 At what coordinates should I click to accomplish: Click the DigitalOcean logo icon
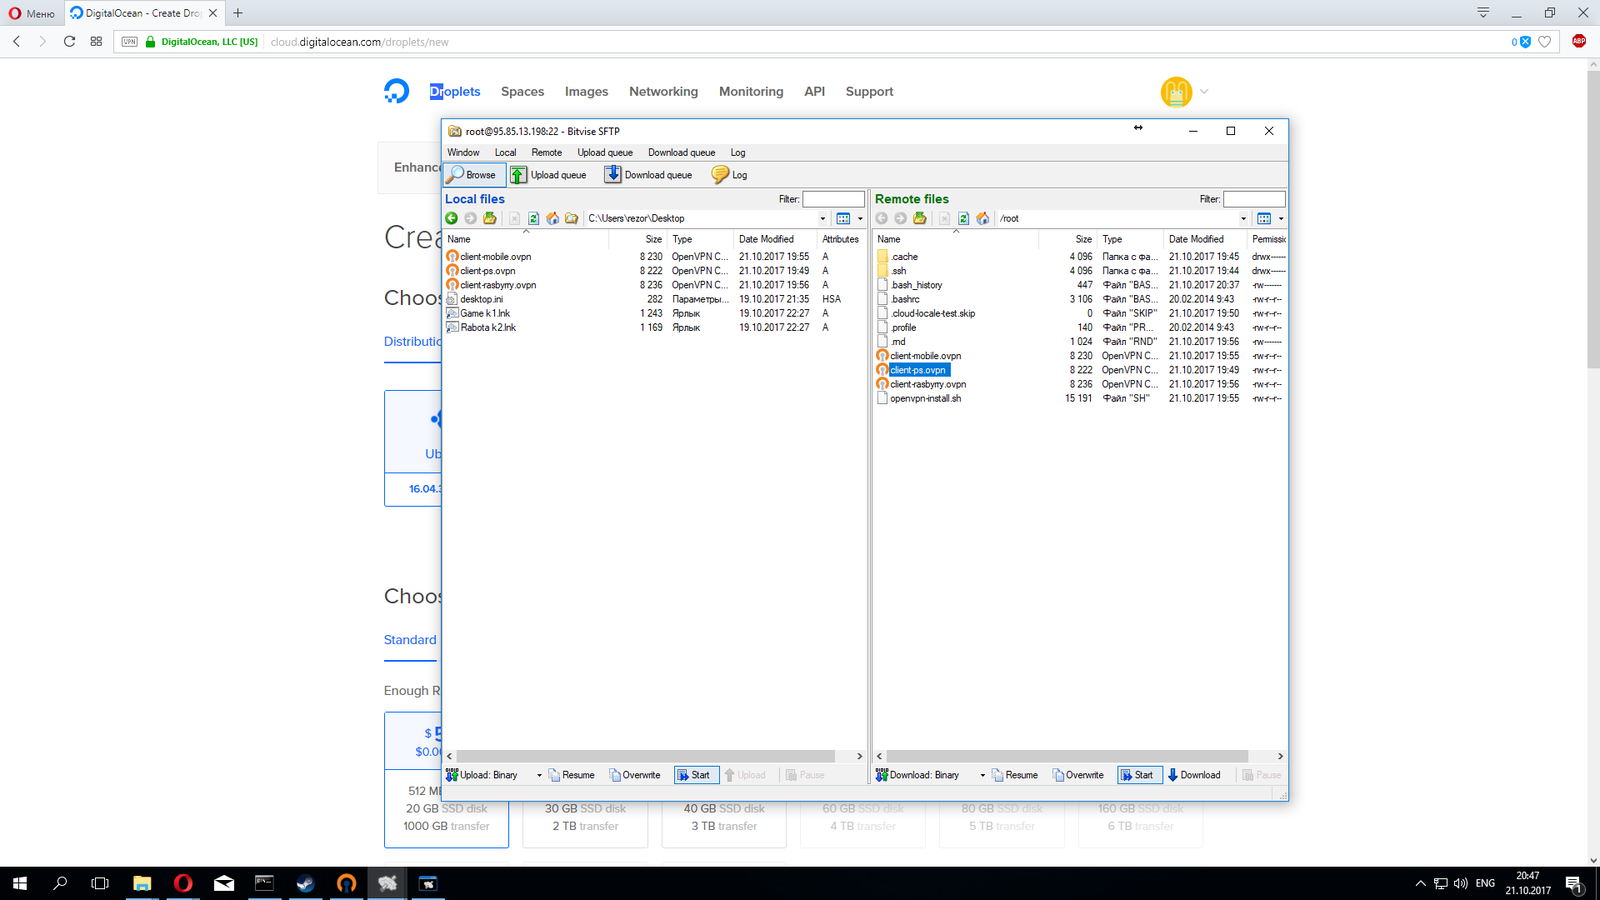[396, 91]
